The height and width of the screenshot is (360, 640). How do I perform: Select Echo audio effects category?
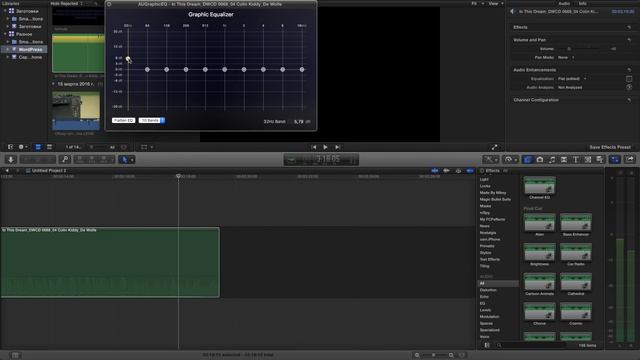pyautogui.click(x=484, y=297)
